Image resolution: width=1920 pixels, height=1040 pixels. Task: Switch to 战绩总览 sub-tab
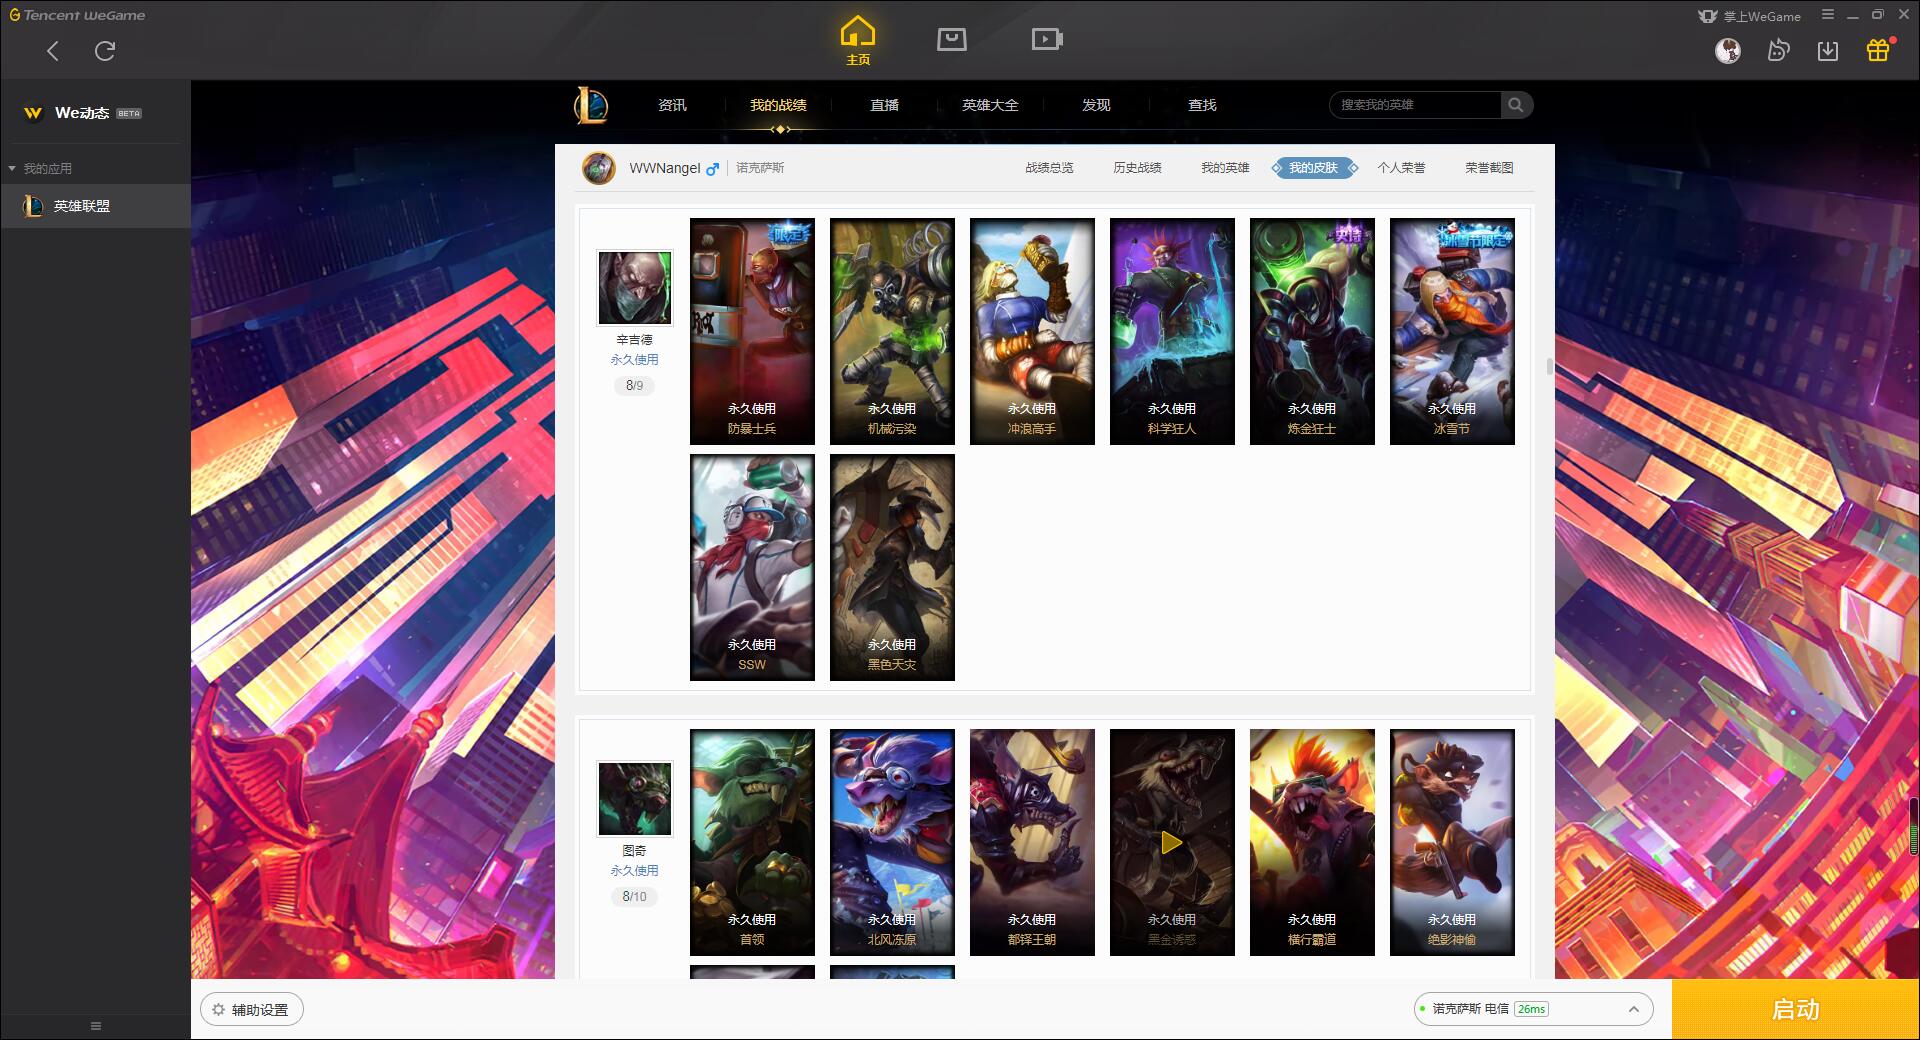1049,168
